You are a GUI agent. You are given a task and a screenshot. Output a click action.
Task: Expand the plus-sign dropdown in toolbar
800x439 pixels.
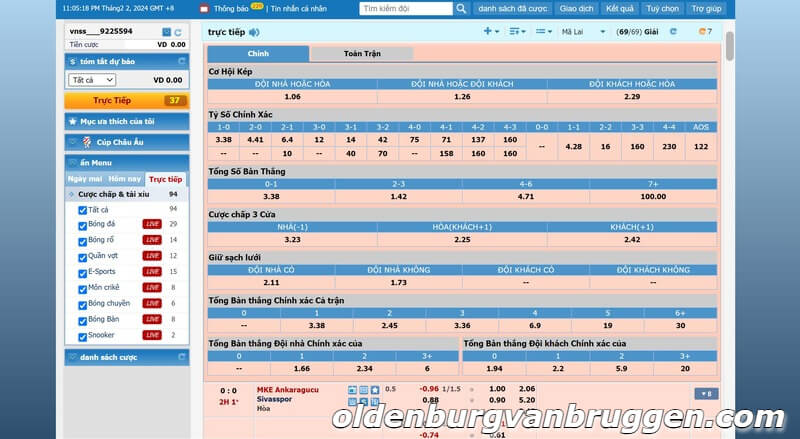coord(491,32)
